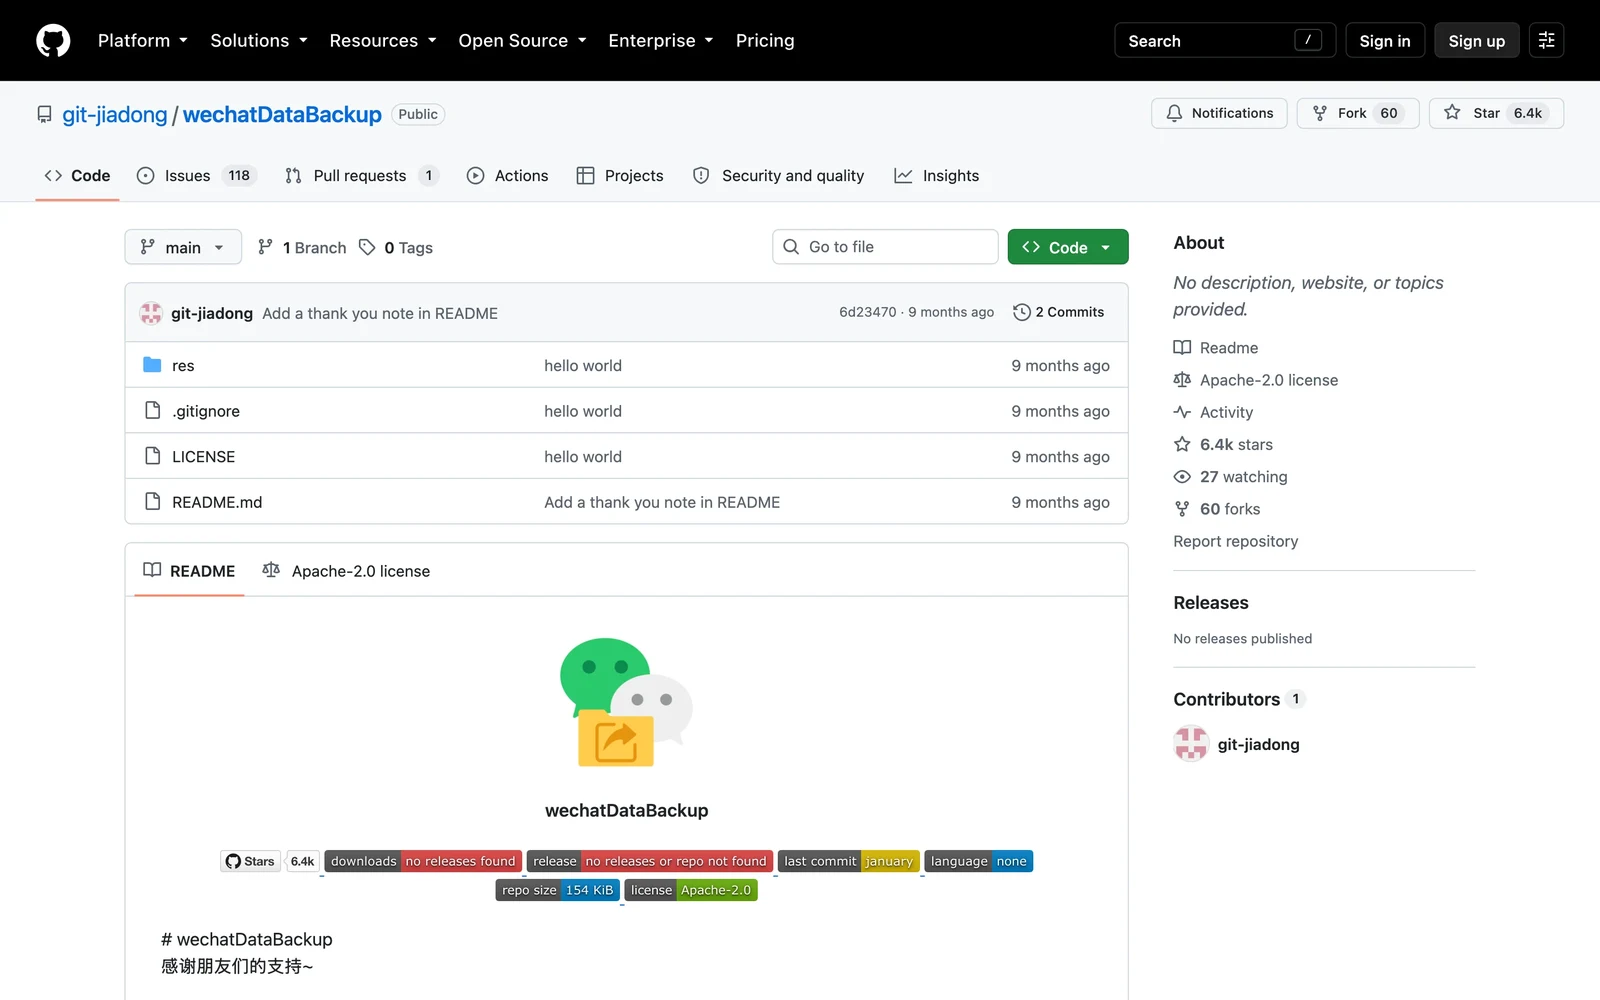
Task: Expand the Resources menu
Action: coord(383,41)
